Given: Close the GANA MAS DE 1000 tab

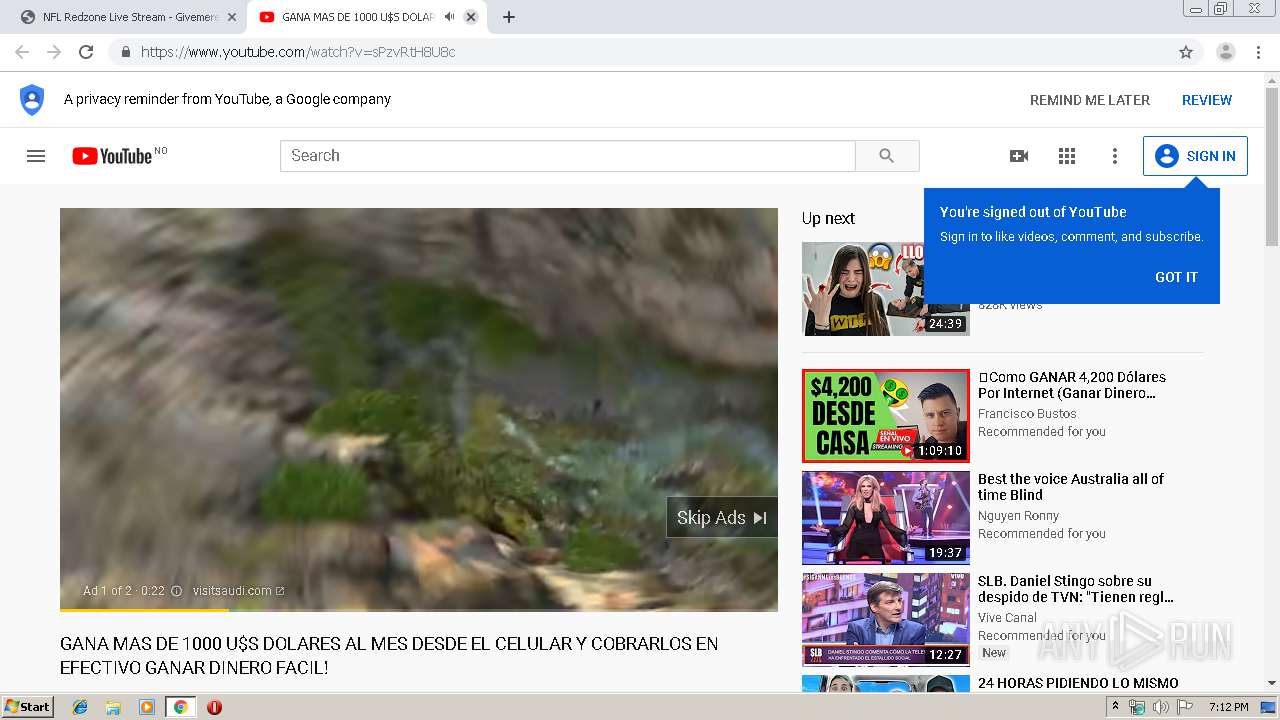Looking at the screenshot, I should click(x=471, y=17).
